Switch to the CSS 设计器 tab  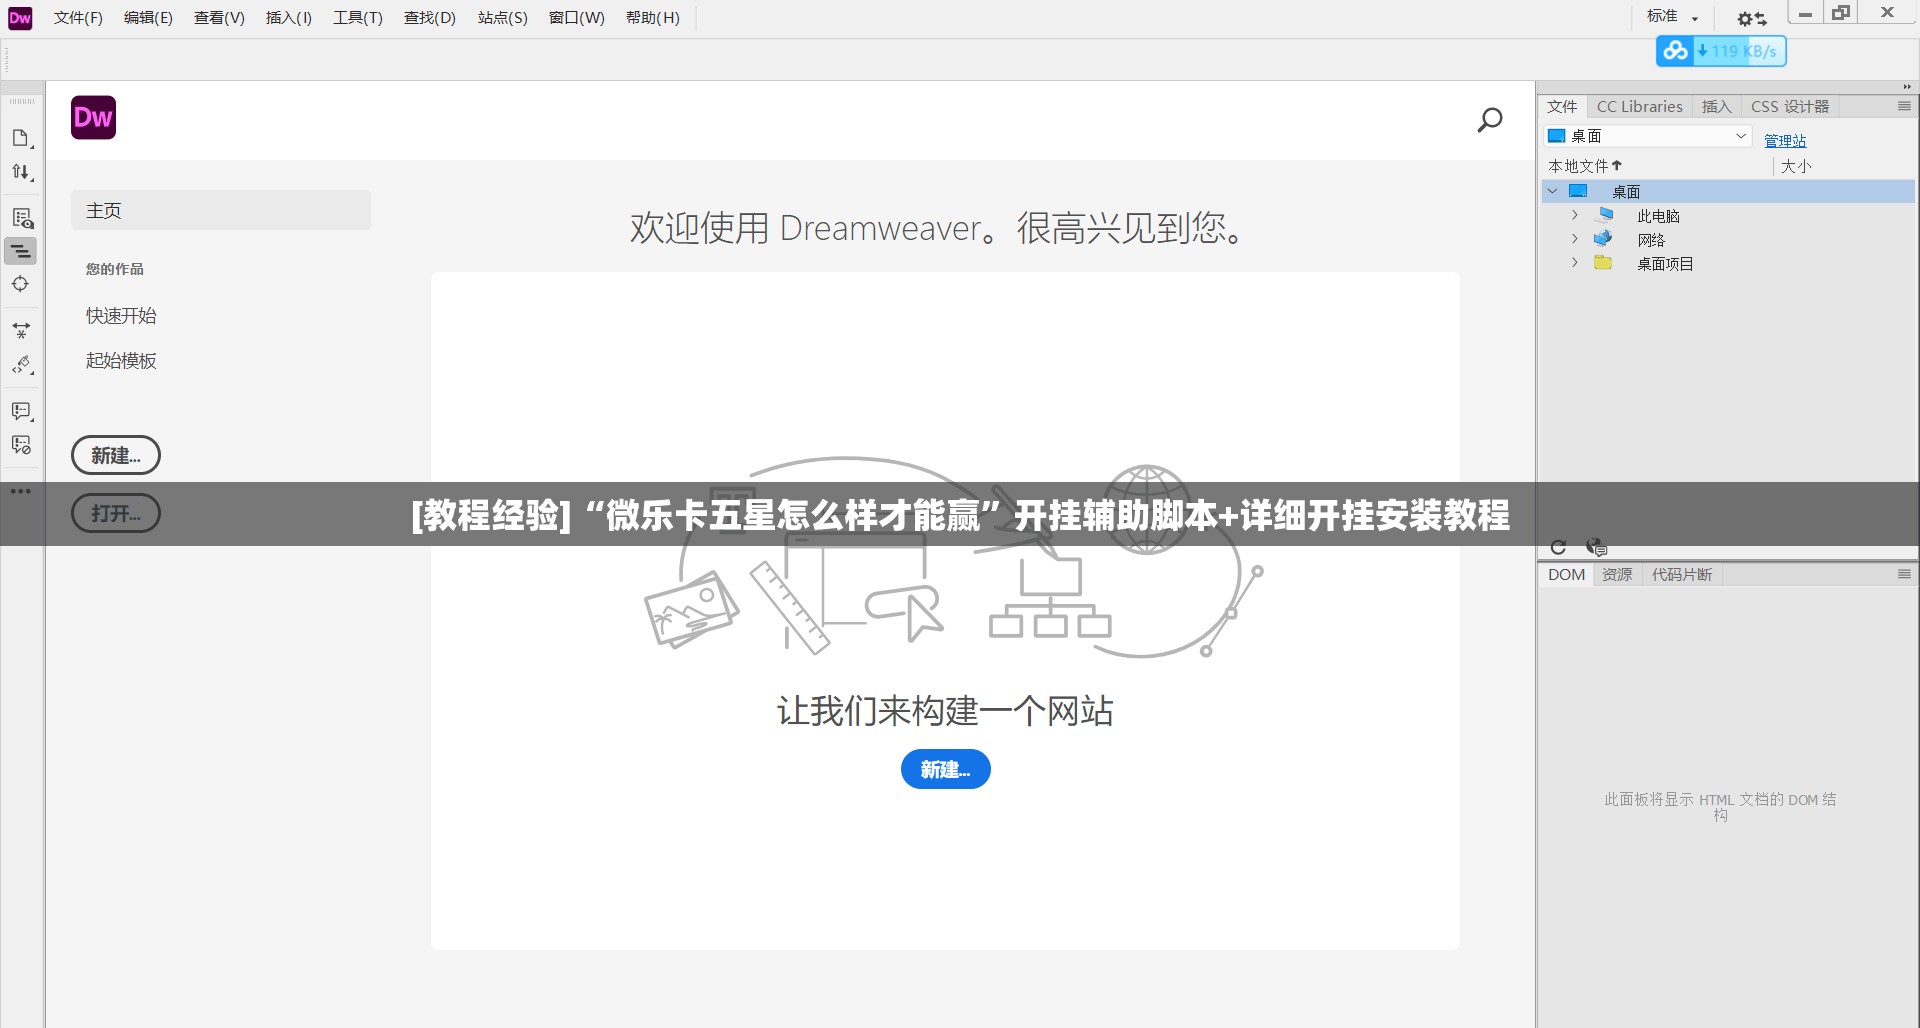[x=1790, y=106]
